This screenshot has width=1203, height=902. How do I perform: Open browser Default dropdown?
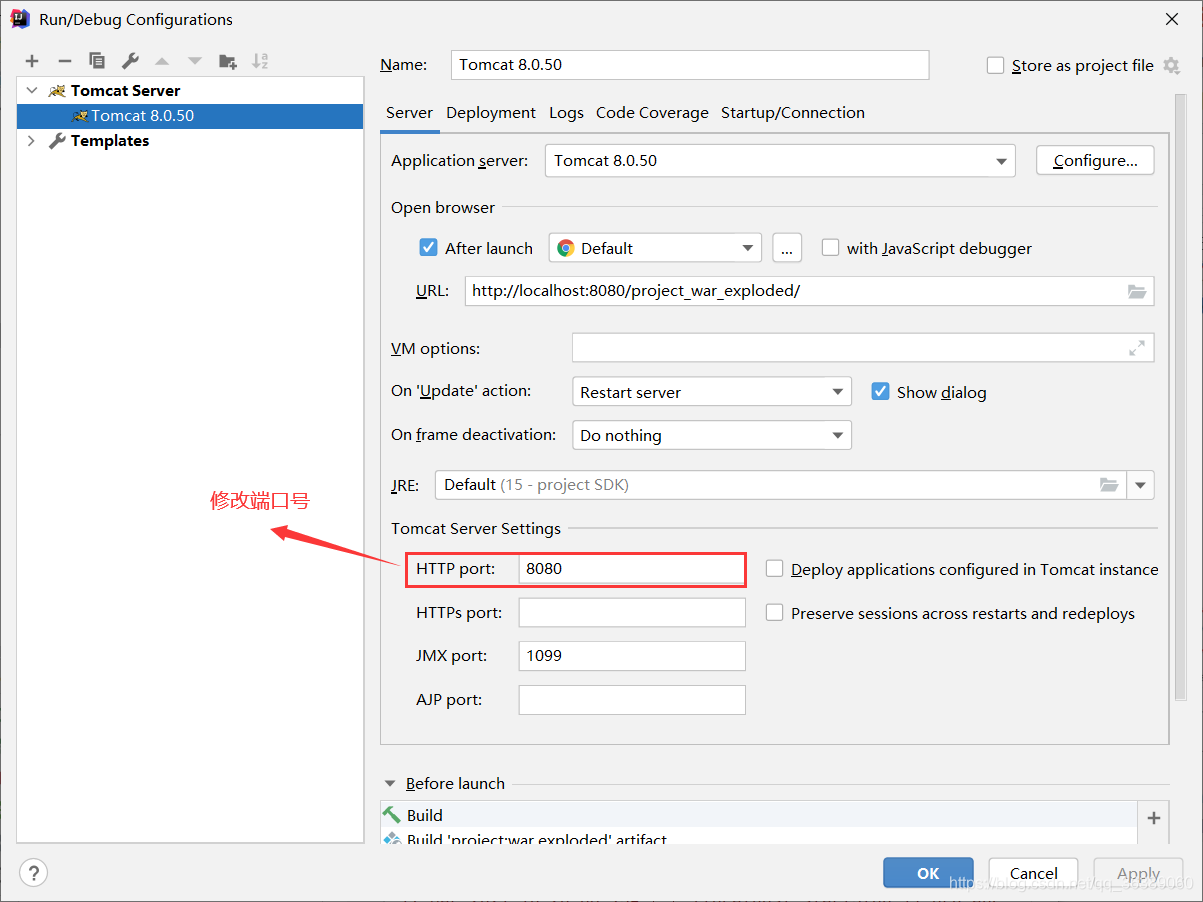[655, 248]
